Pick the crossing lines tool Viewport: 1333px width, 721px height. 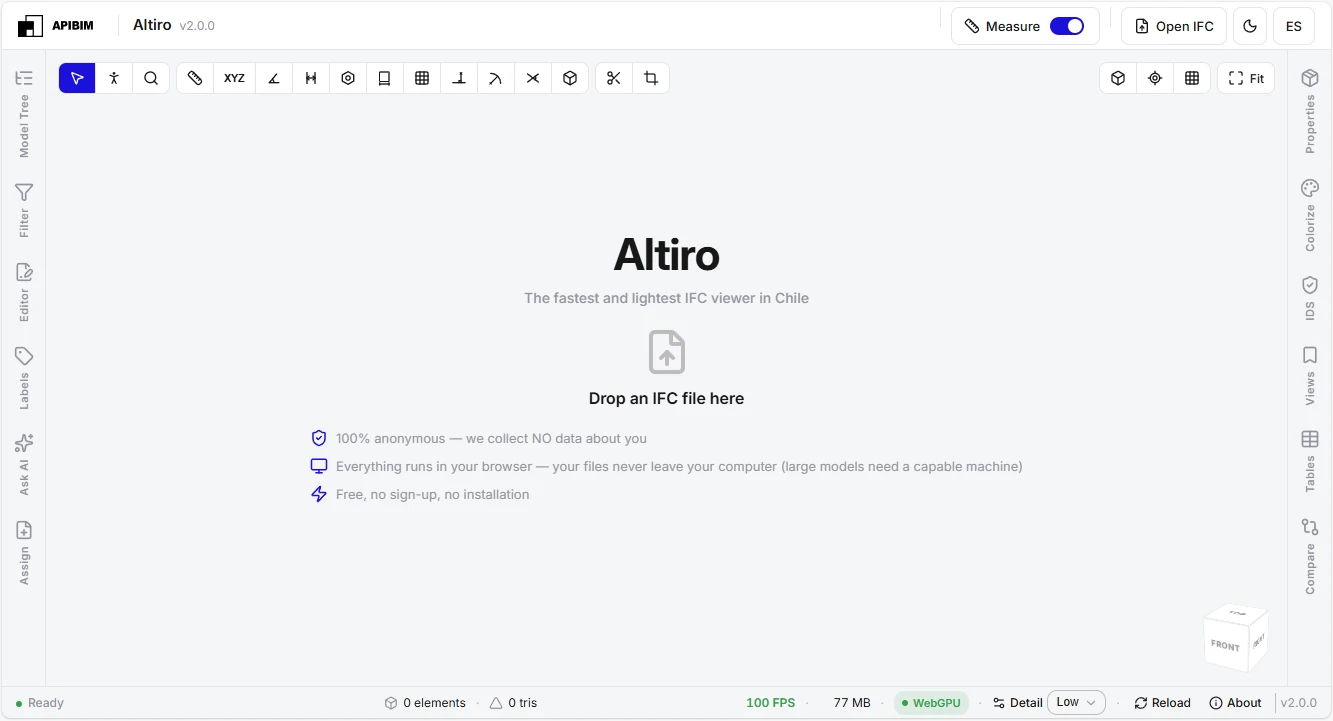533,78
